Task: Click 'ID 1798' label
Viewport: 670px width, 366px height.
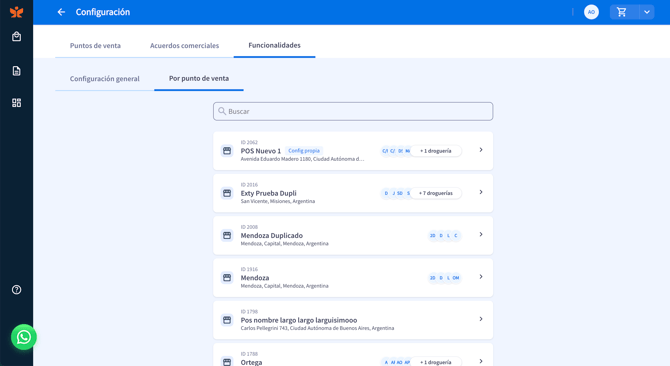Action: click(x=249, y=311)
